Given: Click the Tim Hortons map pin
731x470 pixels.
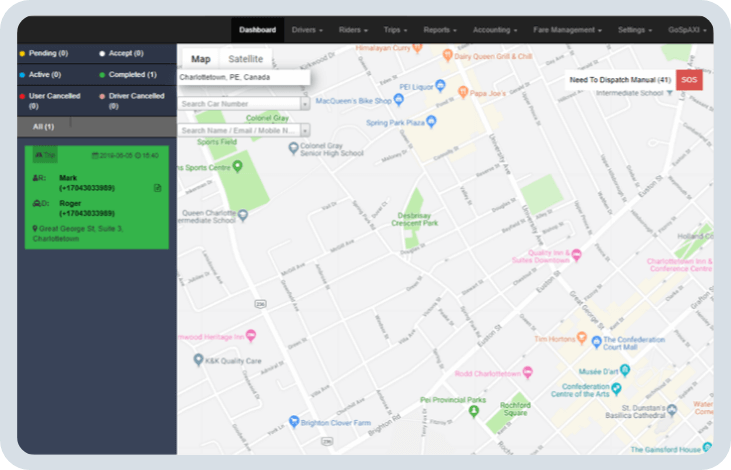Looking at the screenshot, I should 581,338.
